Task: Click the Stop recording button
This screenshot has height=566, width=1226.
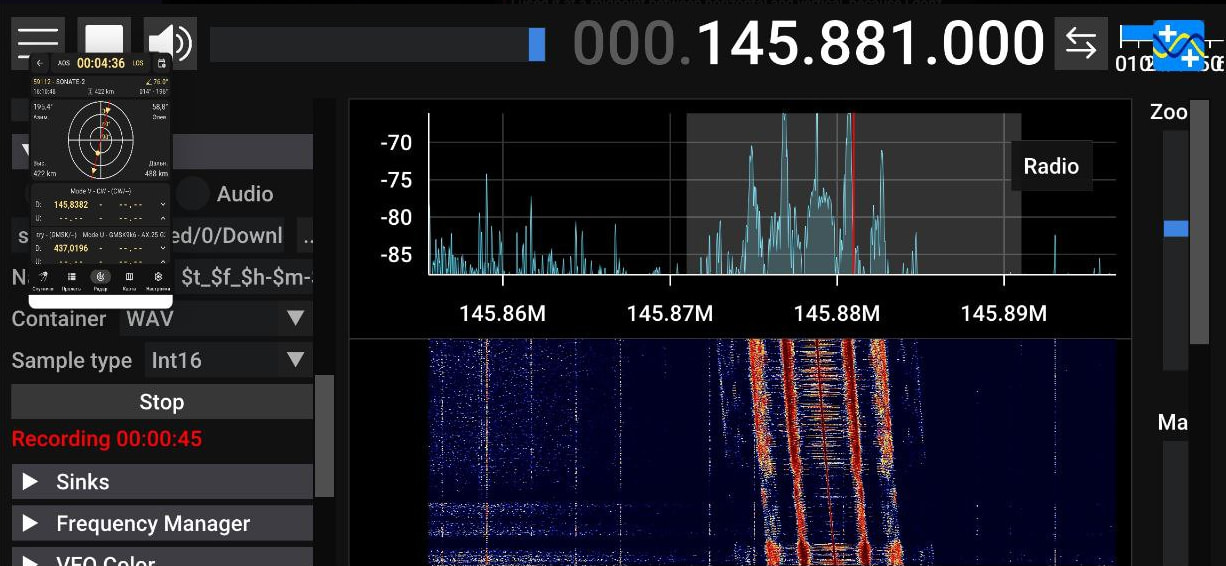Action: tap(162, 402)
